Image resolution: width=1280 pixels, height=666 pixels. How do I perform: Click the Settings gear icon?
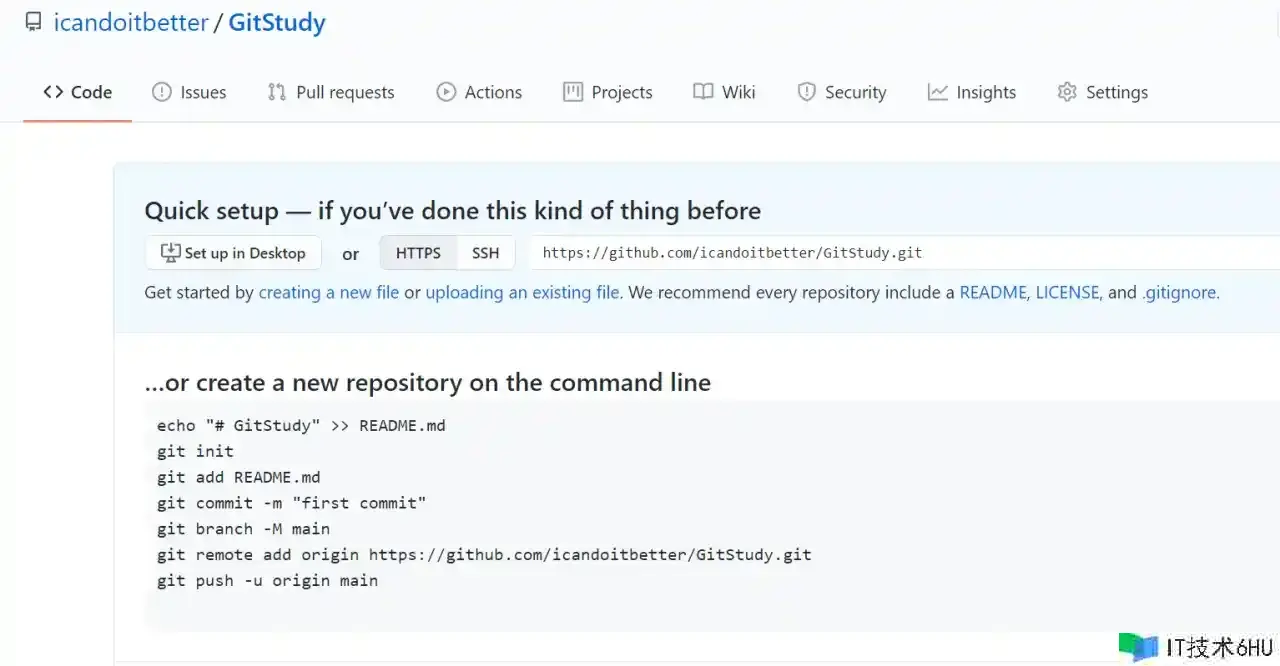[1067, 92]
